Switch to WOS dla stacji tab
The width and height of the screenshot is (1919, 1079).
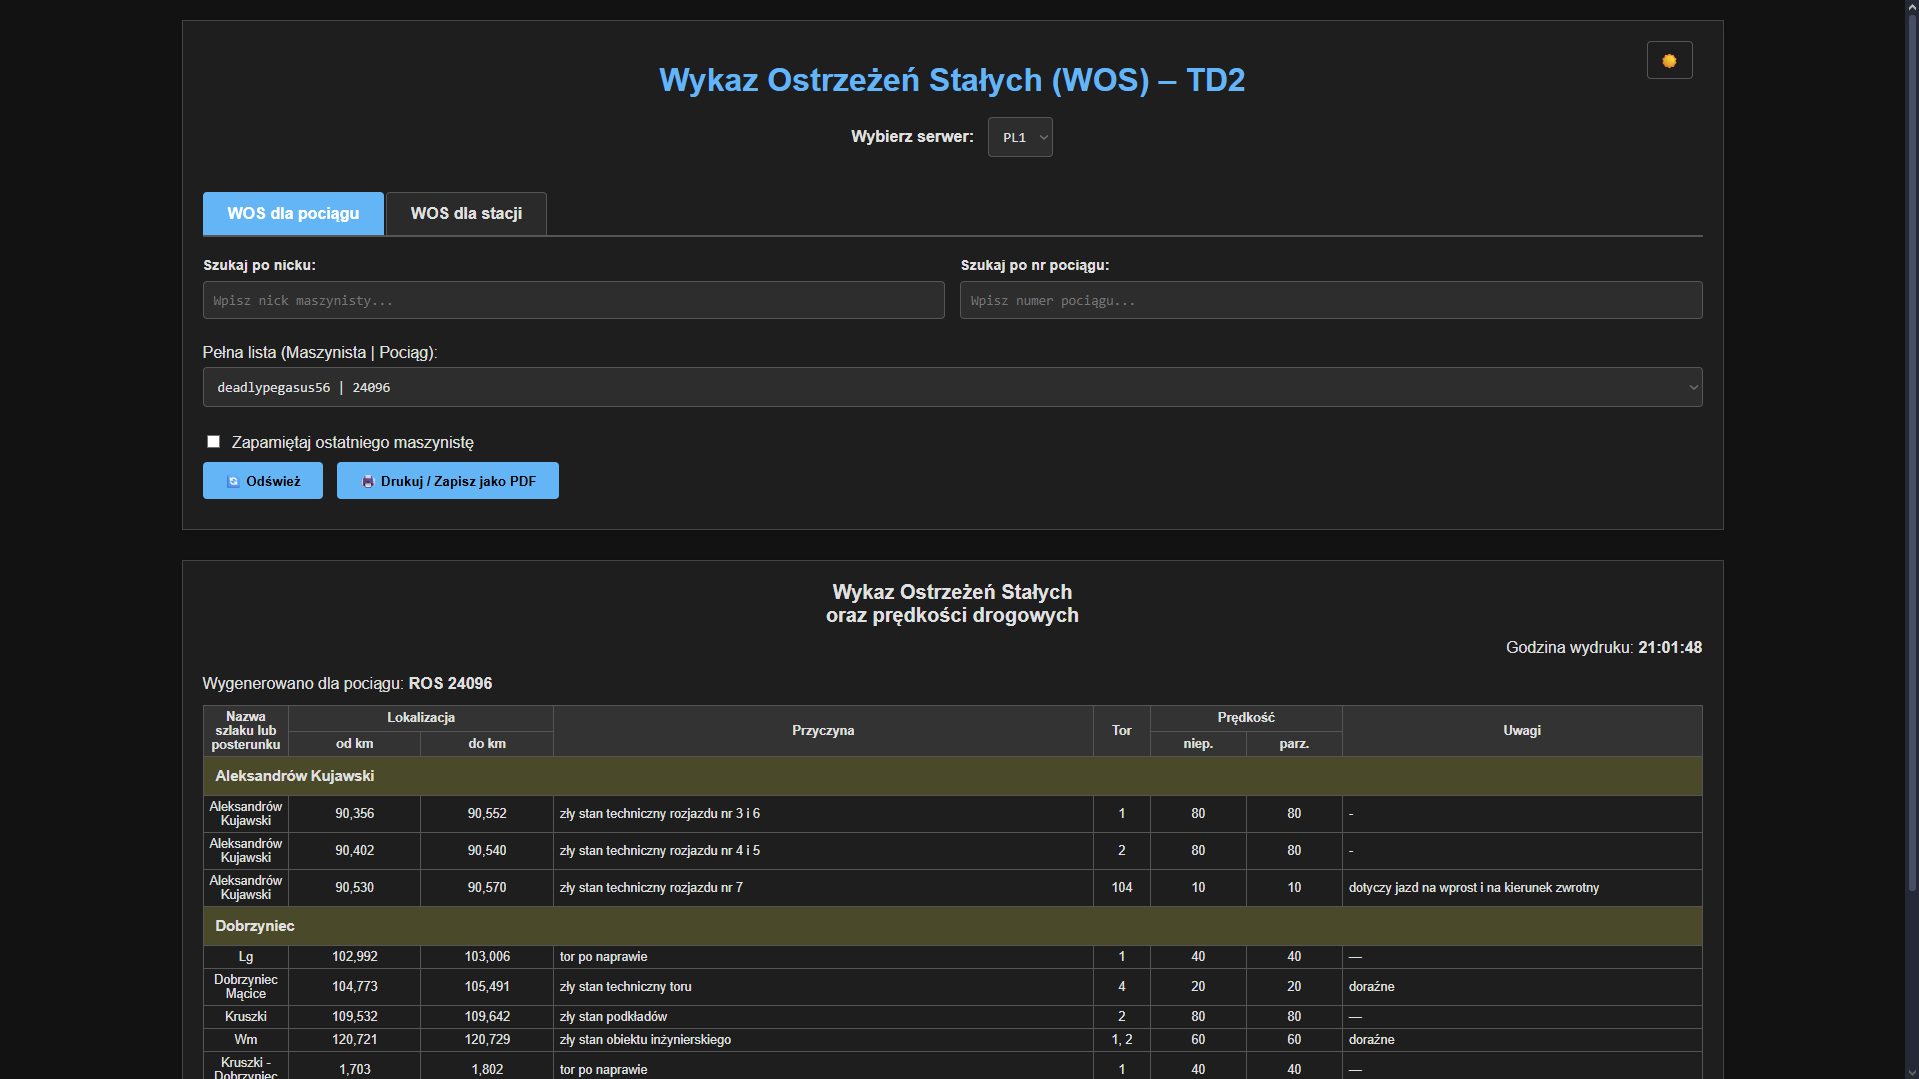click(466, 214)
